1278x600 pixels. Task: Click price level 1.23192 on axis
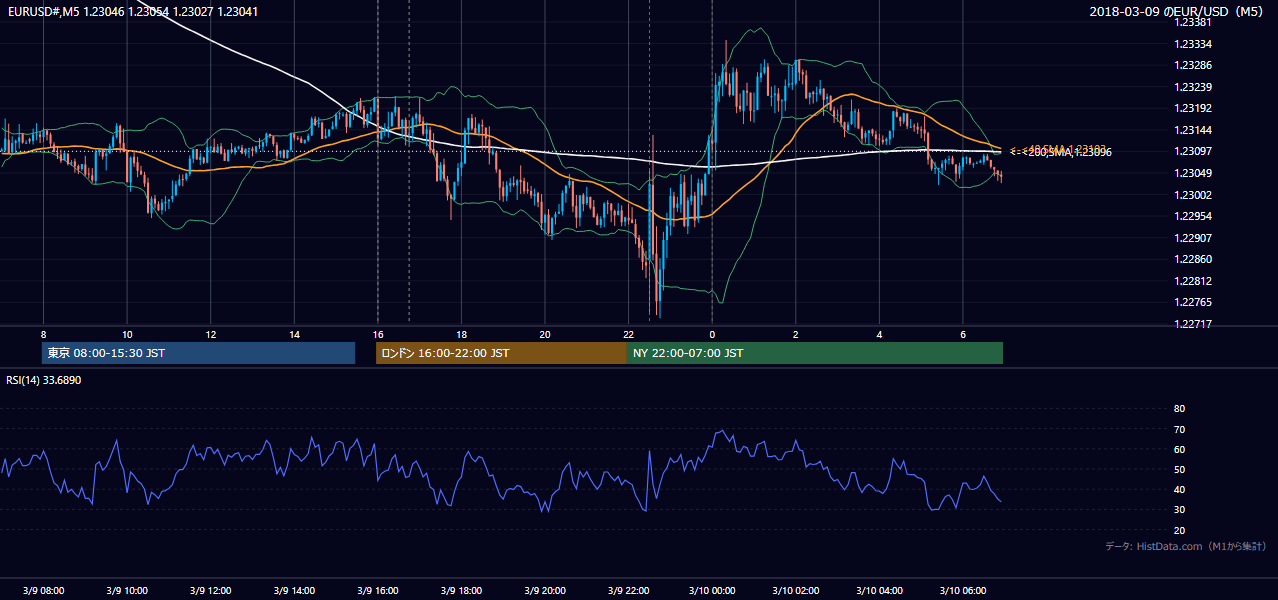click(1193, 108)
